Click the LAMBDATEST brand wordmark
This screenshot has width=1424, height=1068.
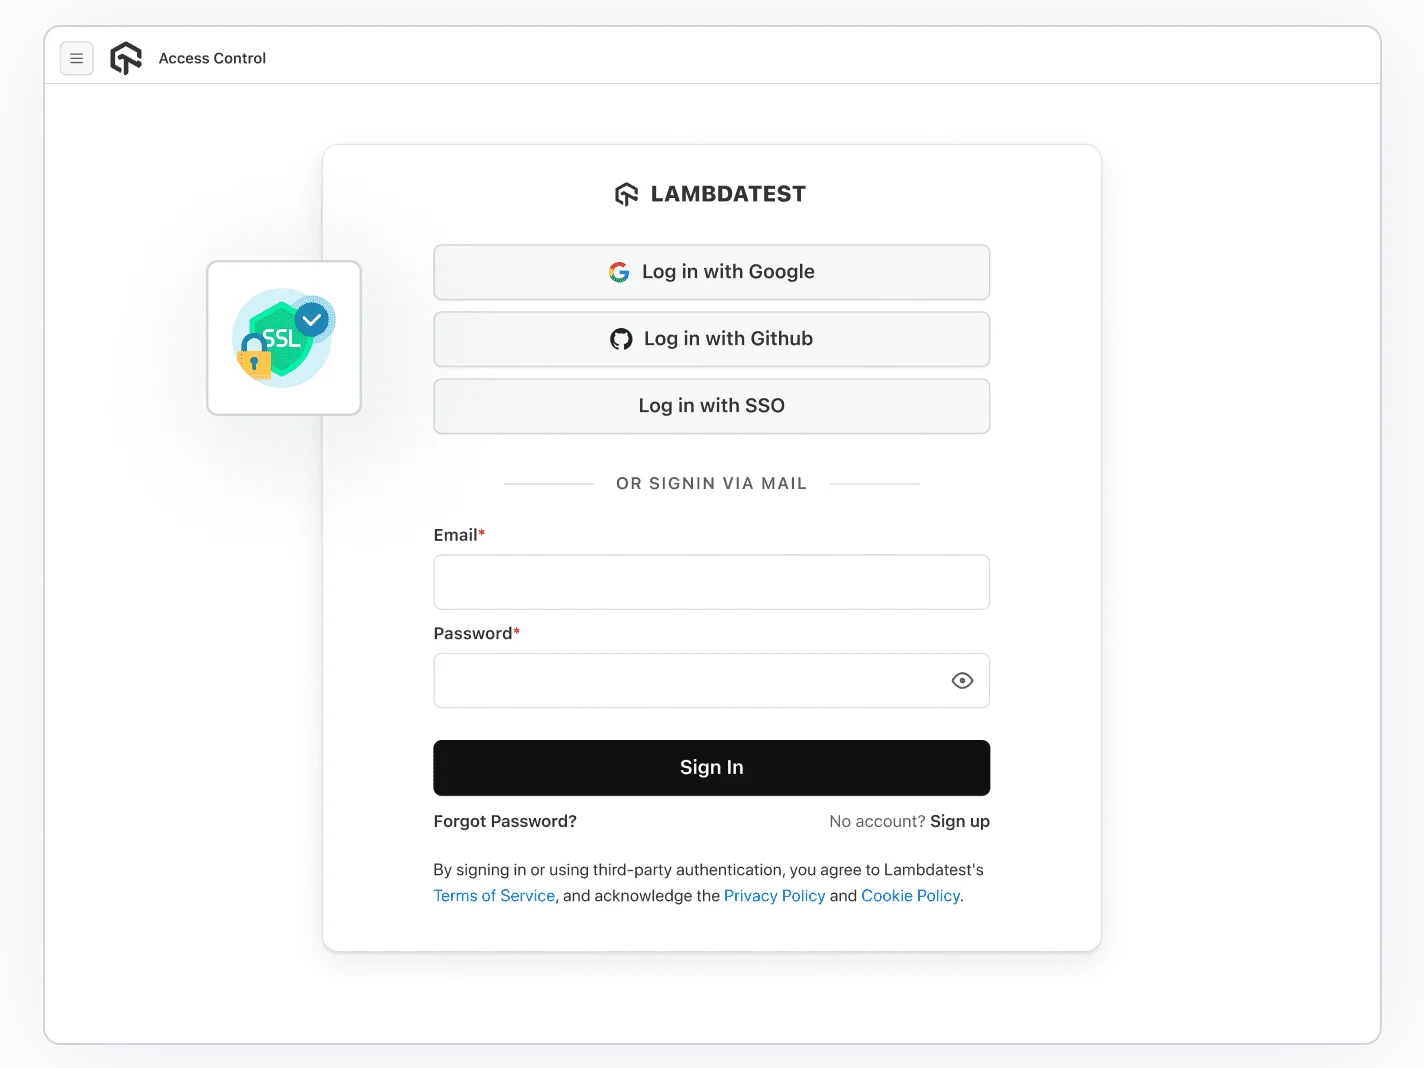click(x=728, y=194)
